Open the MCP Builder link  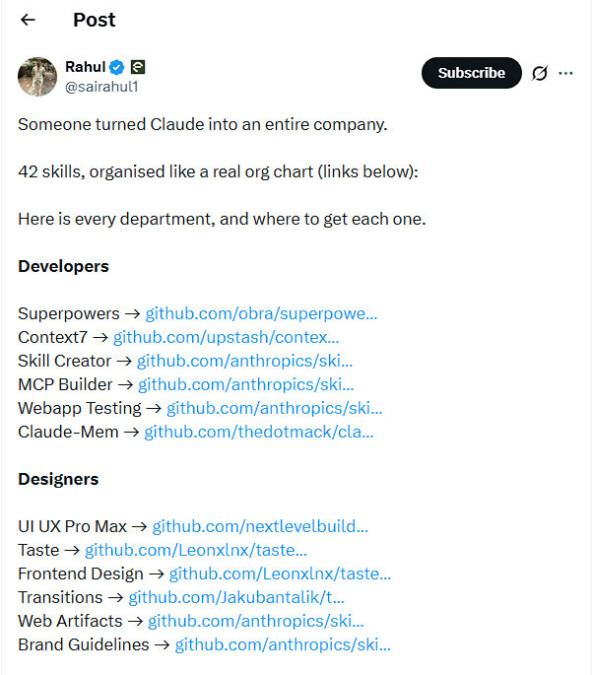coord(246,384)
